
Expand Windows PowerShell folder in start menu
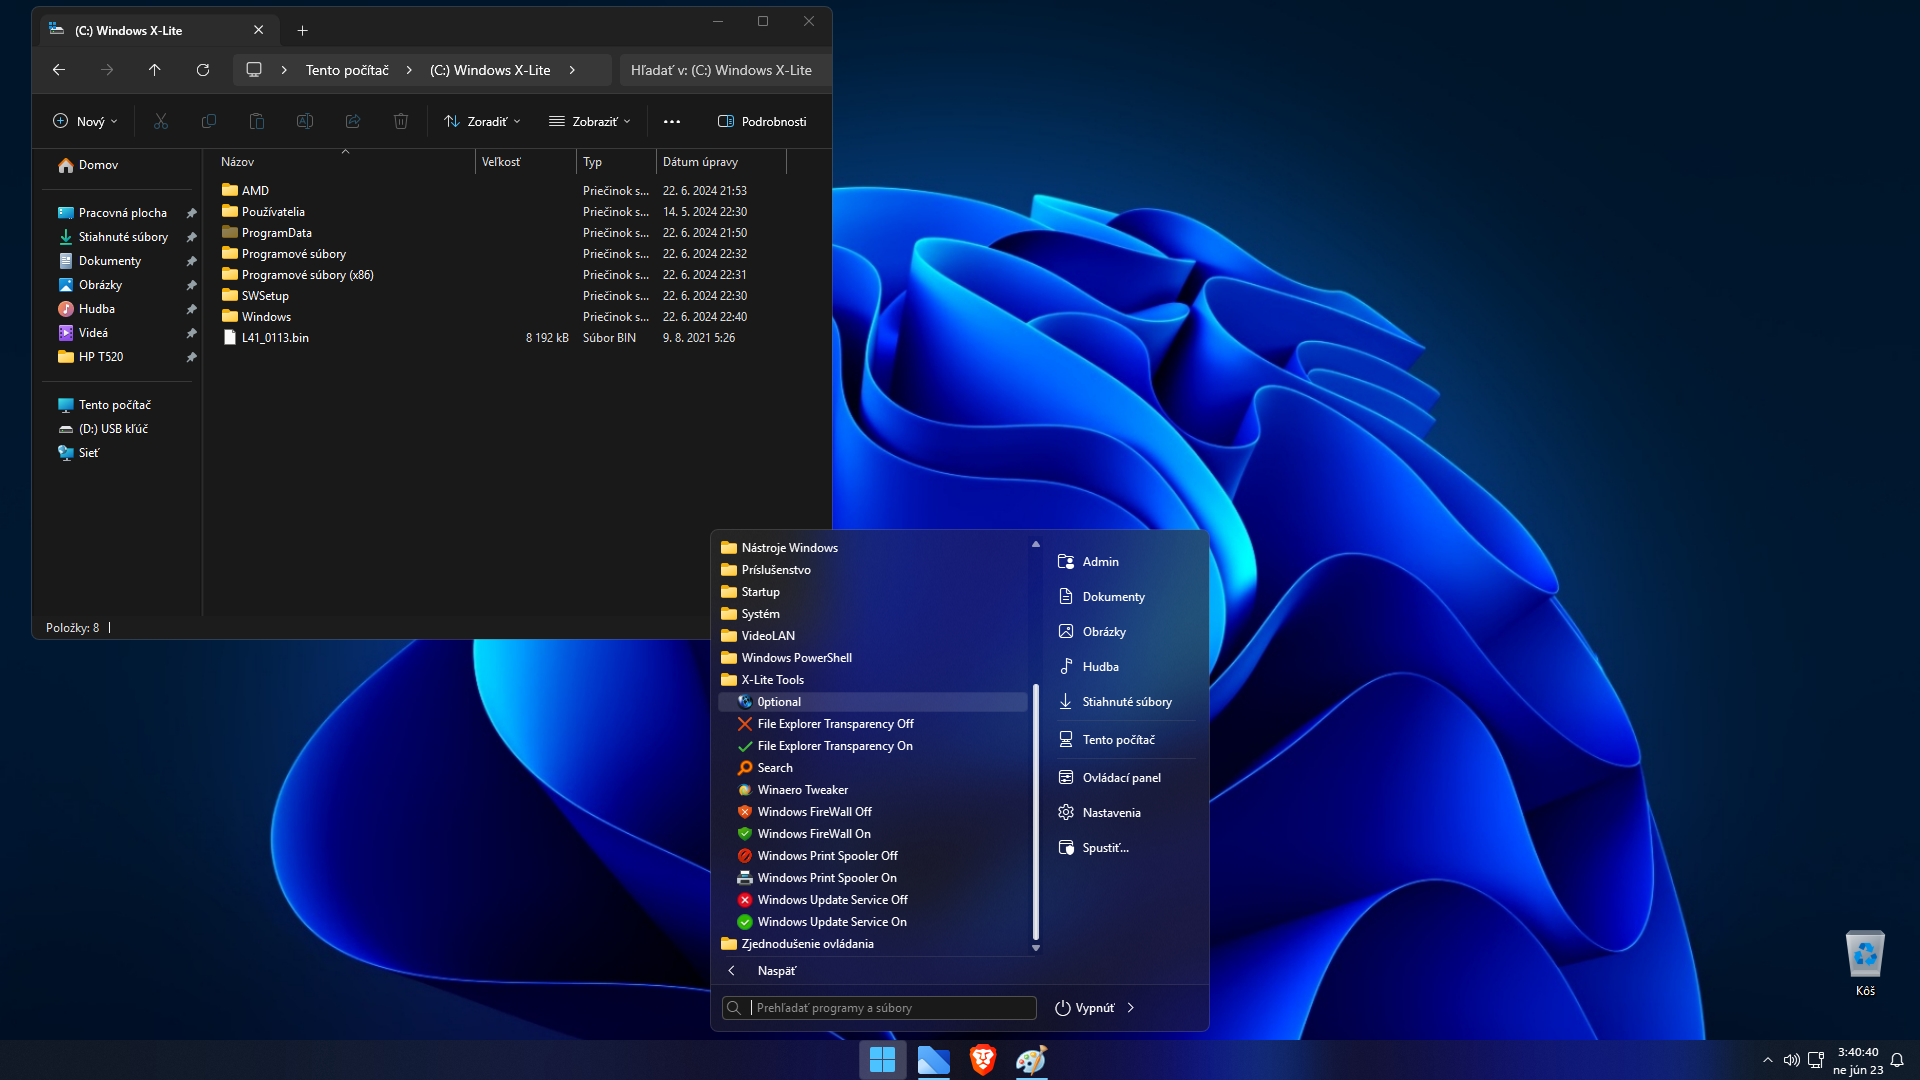click(796, 658)
